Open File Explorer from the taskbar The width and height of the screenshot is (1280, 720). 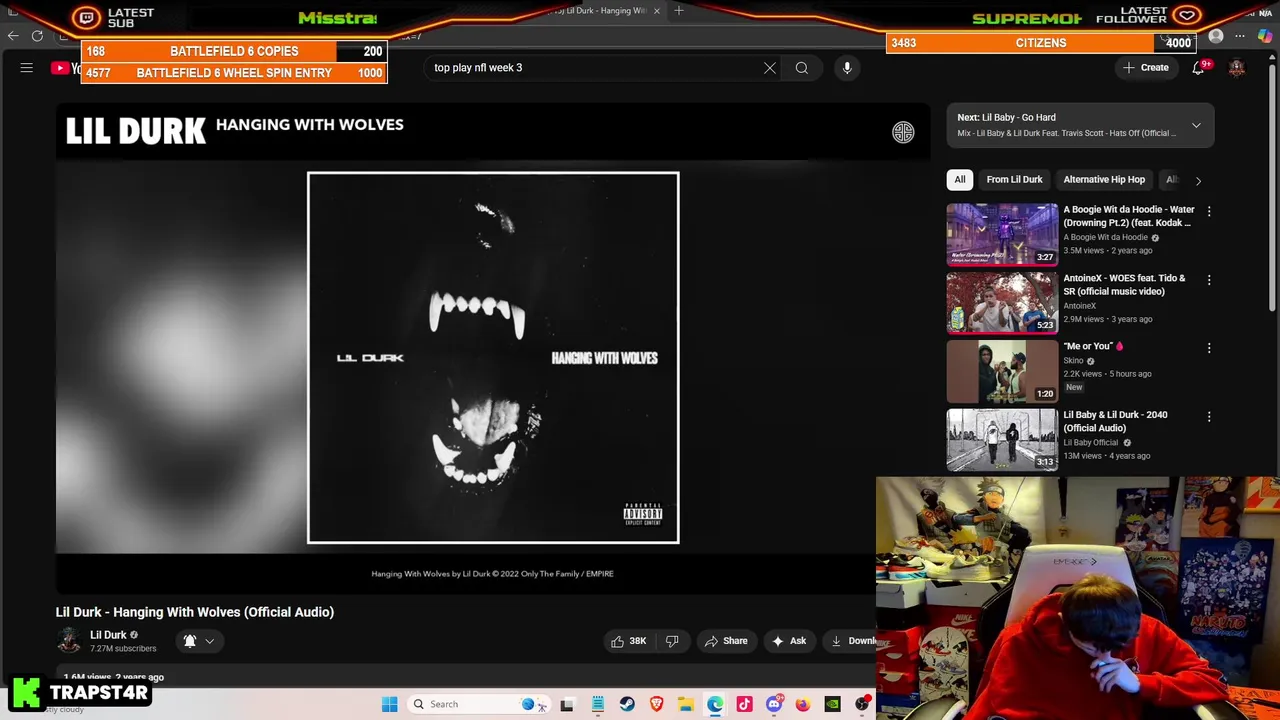686,704
